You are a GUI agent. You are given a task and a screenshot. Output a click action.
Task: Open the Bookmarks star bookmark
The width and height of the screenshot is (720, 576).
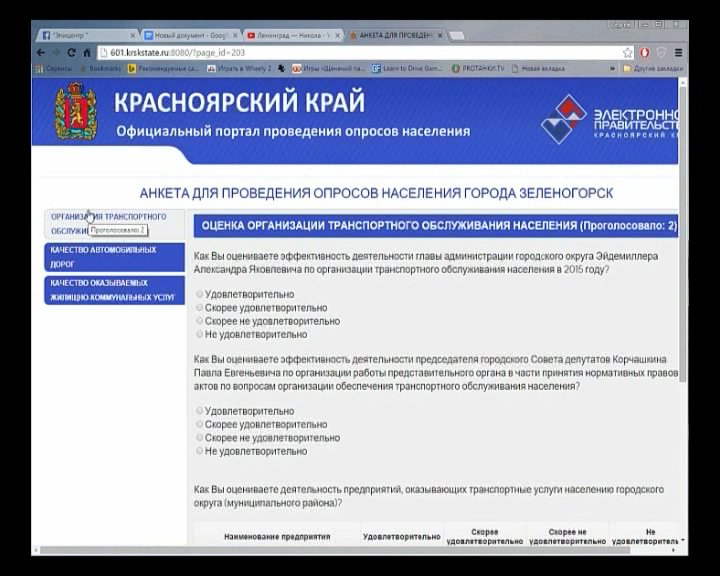(101, 68)
